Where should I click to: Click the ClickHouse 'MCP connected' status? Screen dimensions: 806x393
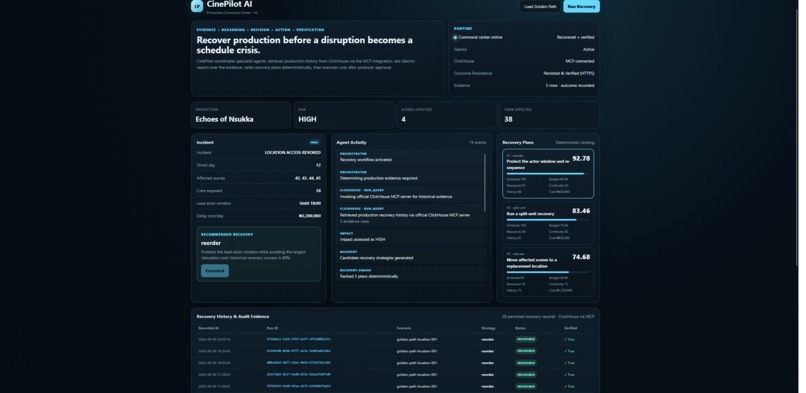point(580,61)
